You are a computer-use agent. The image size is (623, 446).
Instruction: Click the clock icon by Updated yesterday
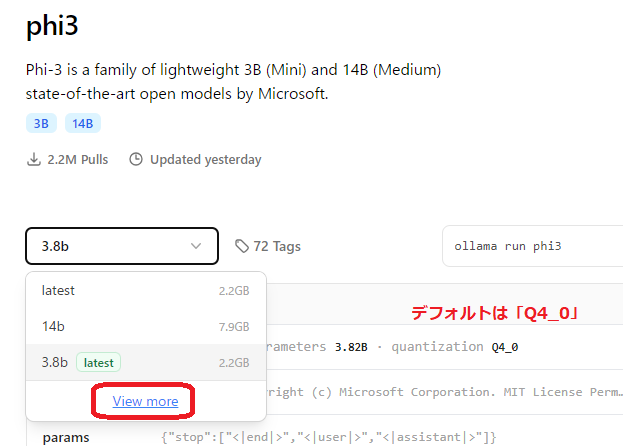click(x=136, y=159)
